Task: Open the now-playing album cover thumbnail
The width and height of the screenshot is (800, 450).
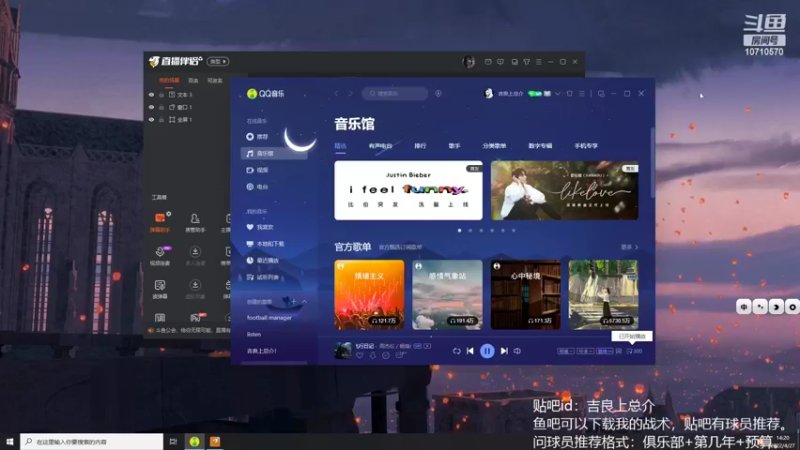Action: click(343, 351)
